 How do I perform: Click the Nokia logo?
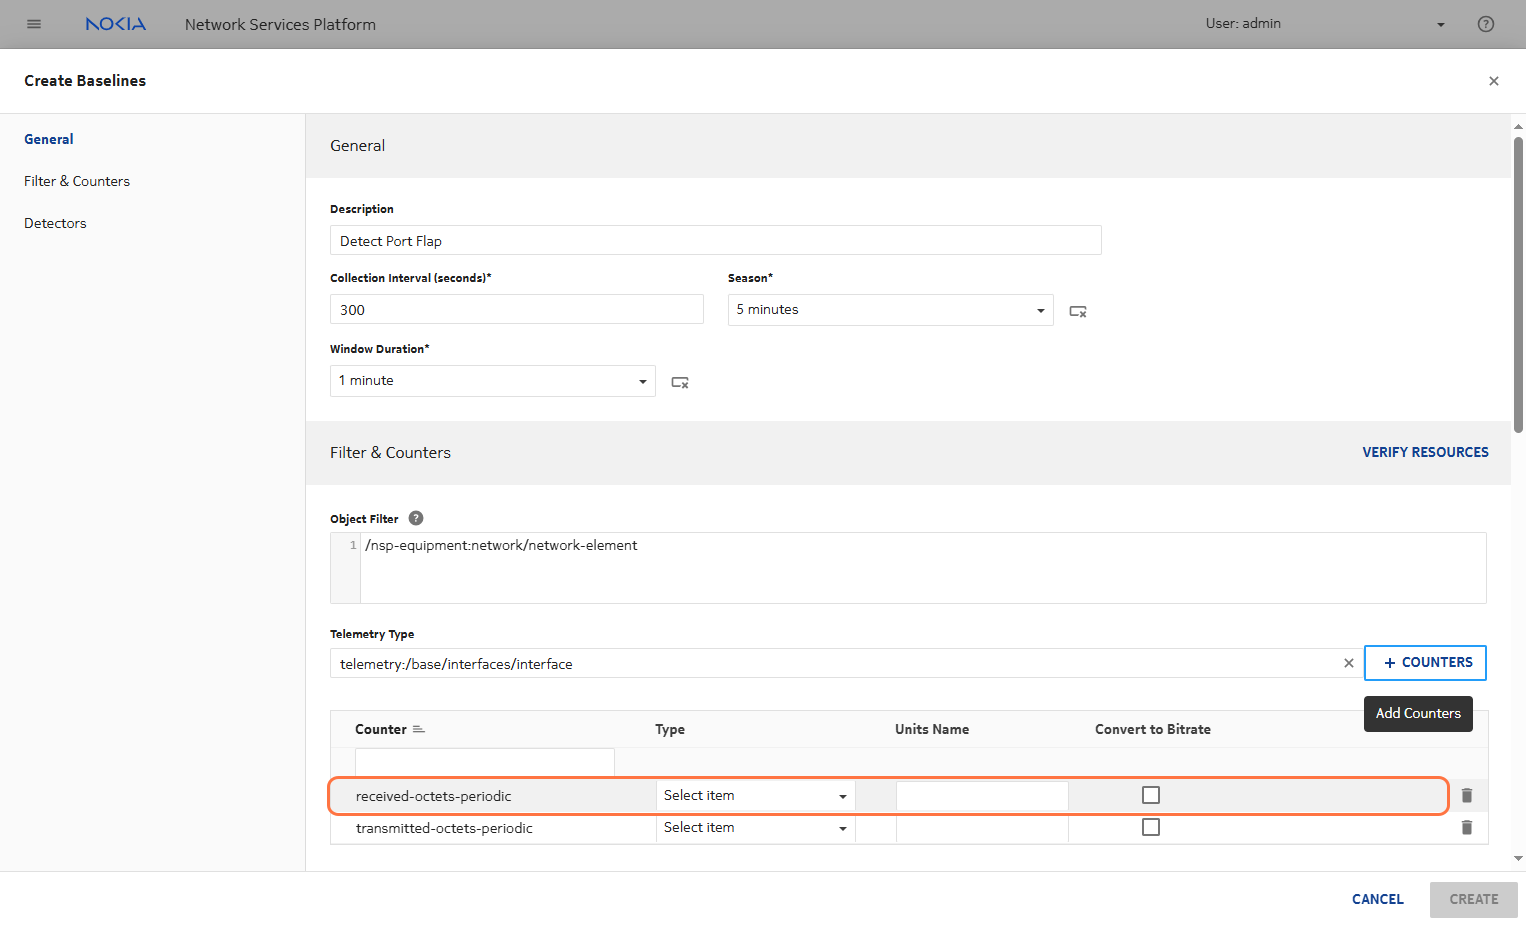[116, 24]
